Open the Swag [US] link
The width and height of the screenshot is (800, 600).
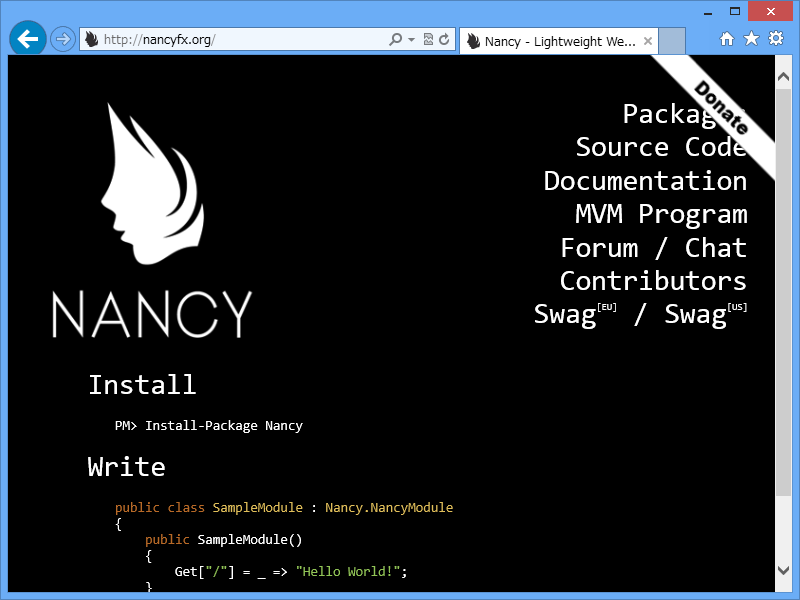pos(706,314)
